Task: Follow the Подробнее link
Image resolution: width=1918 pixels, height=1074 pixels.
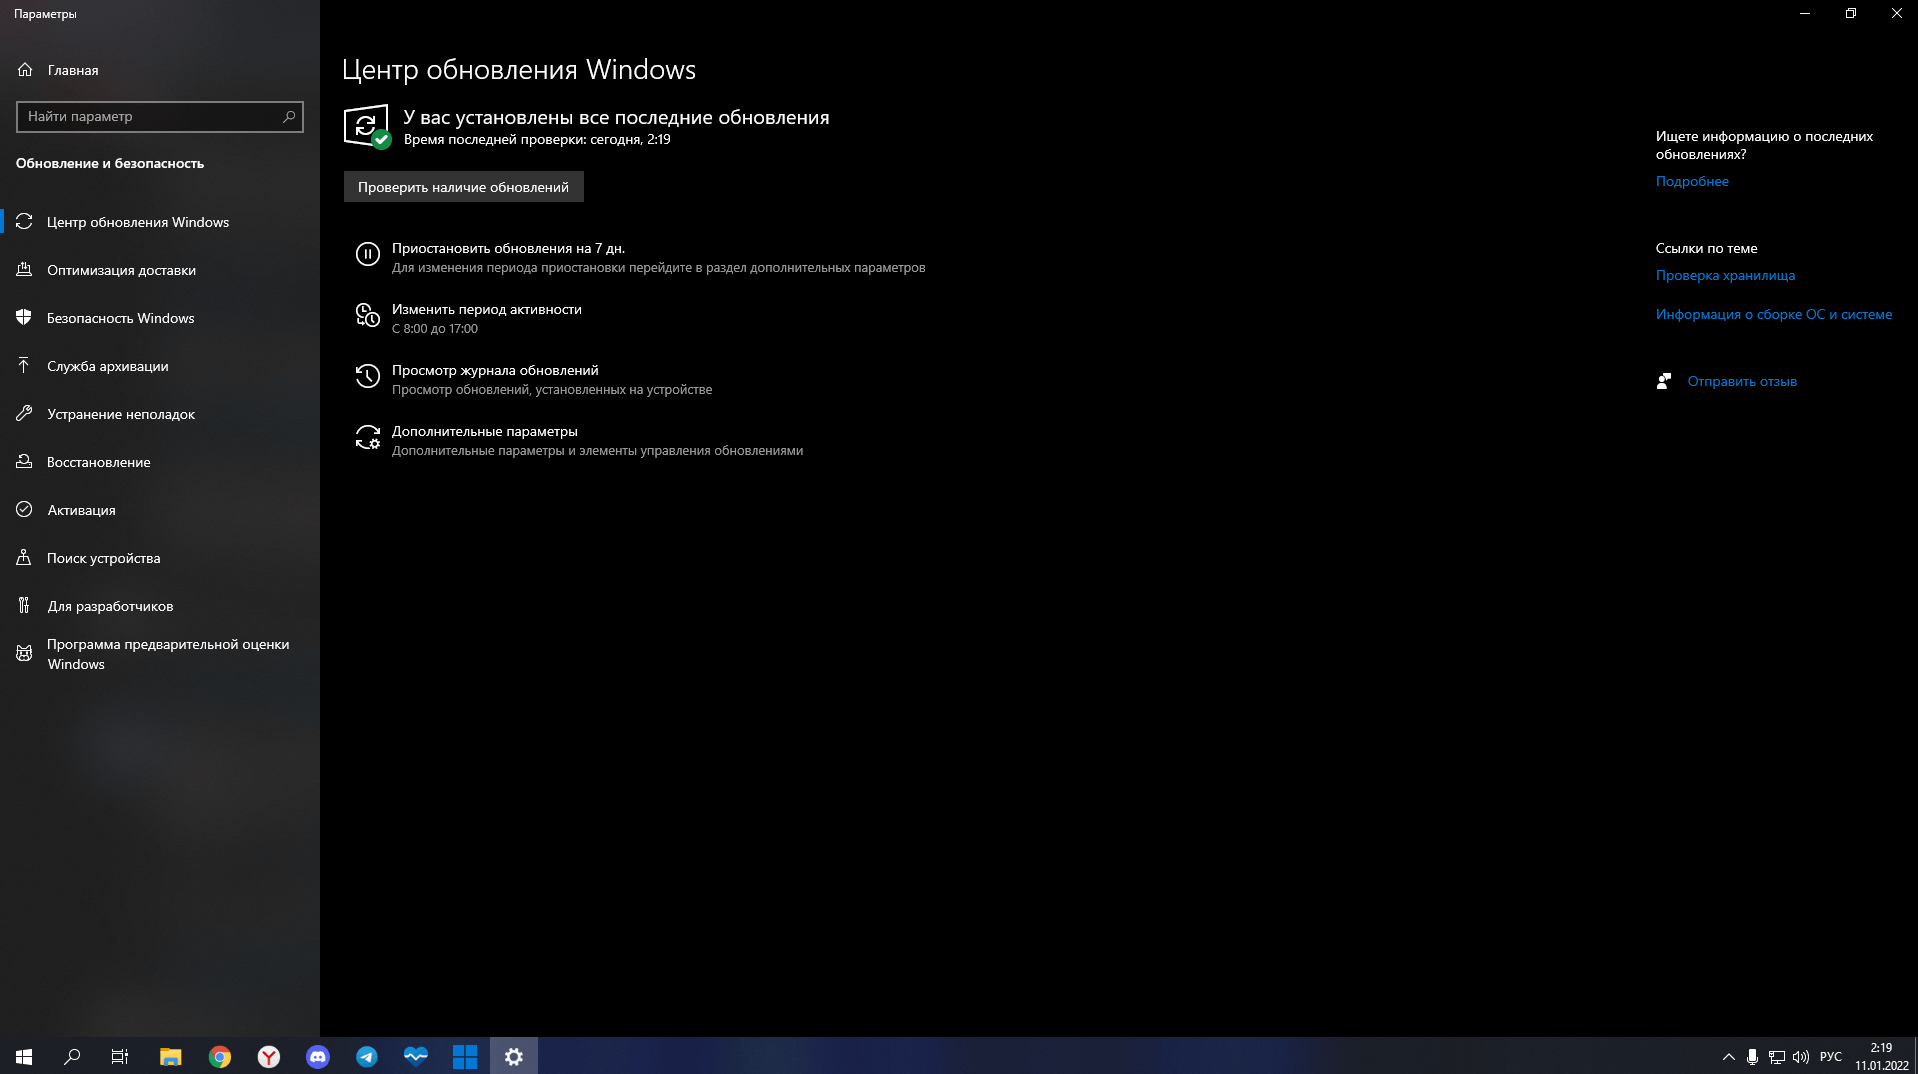Action: coord(1692,181)
